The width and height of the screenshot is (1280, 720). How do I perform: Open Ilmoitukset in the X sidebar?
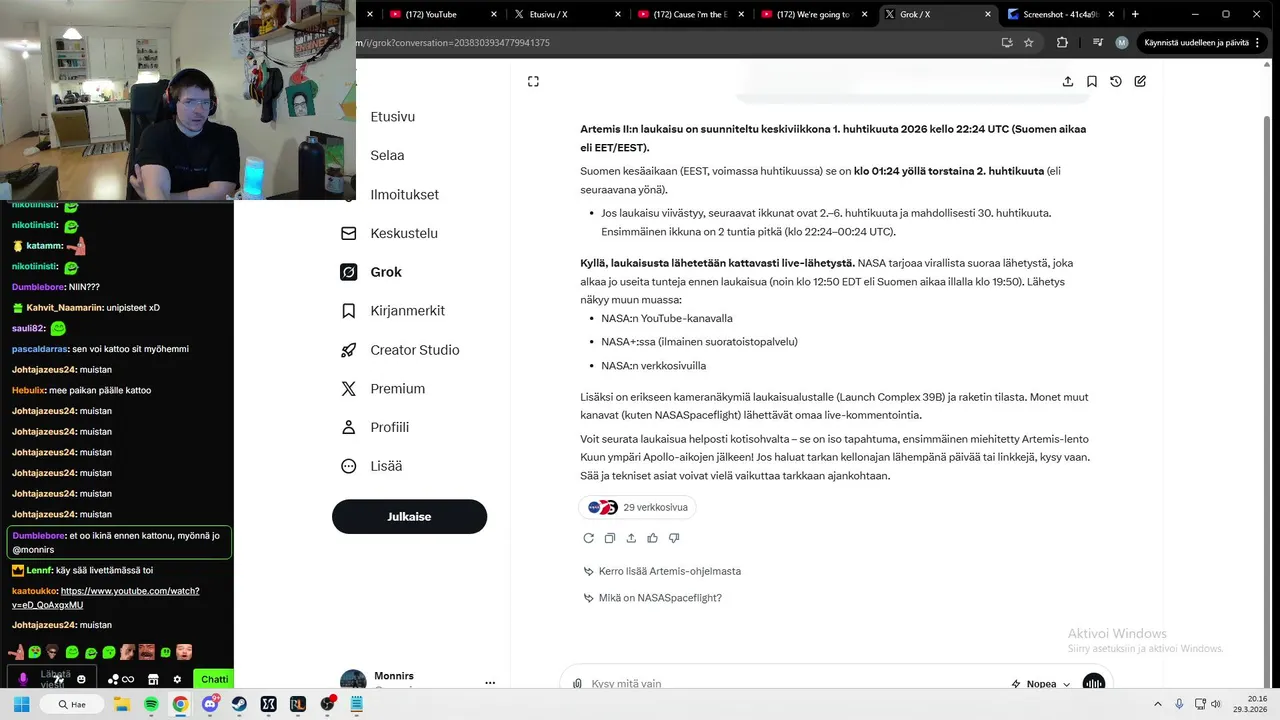404,194
